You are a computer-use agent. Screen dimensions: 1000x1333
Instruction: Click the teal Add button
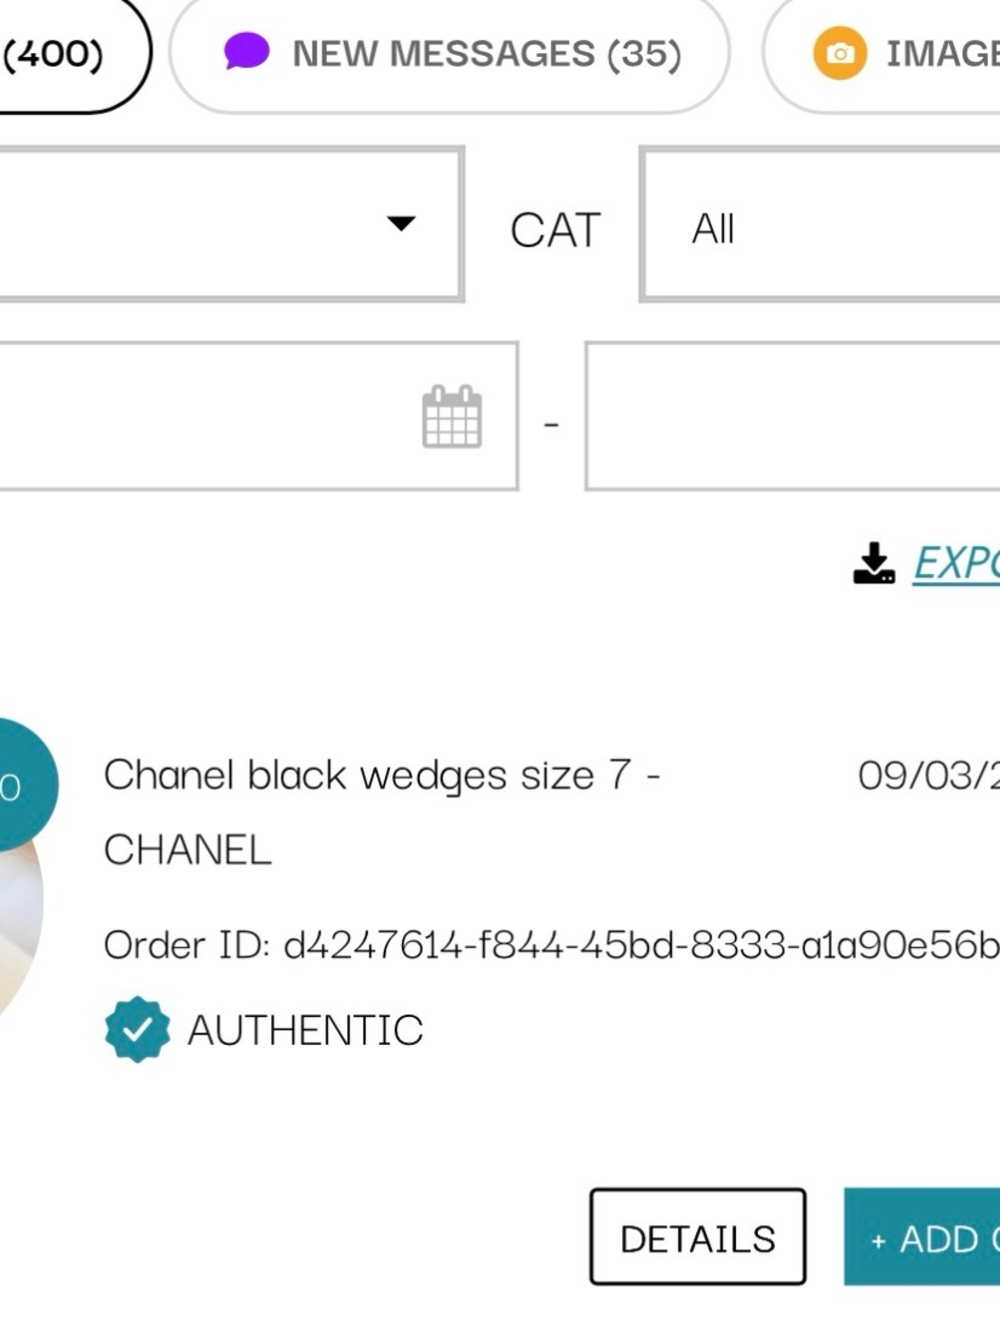922,1237
